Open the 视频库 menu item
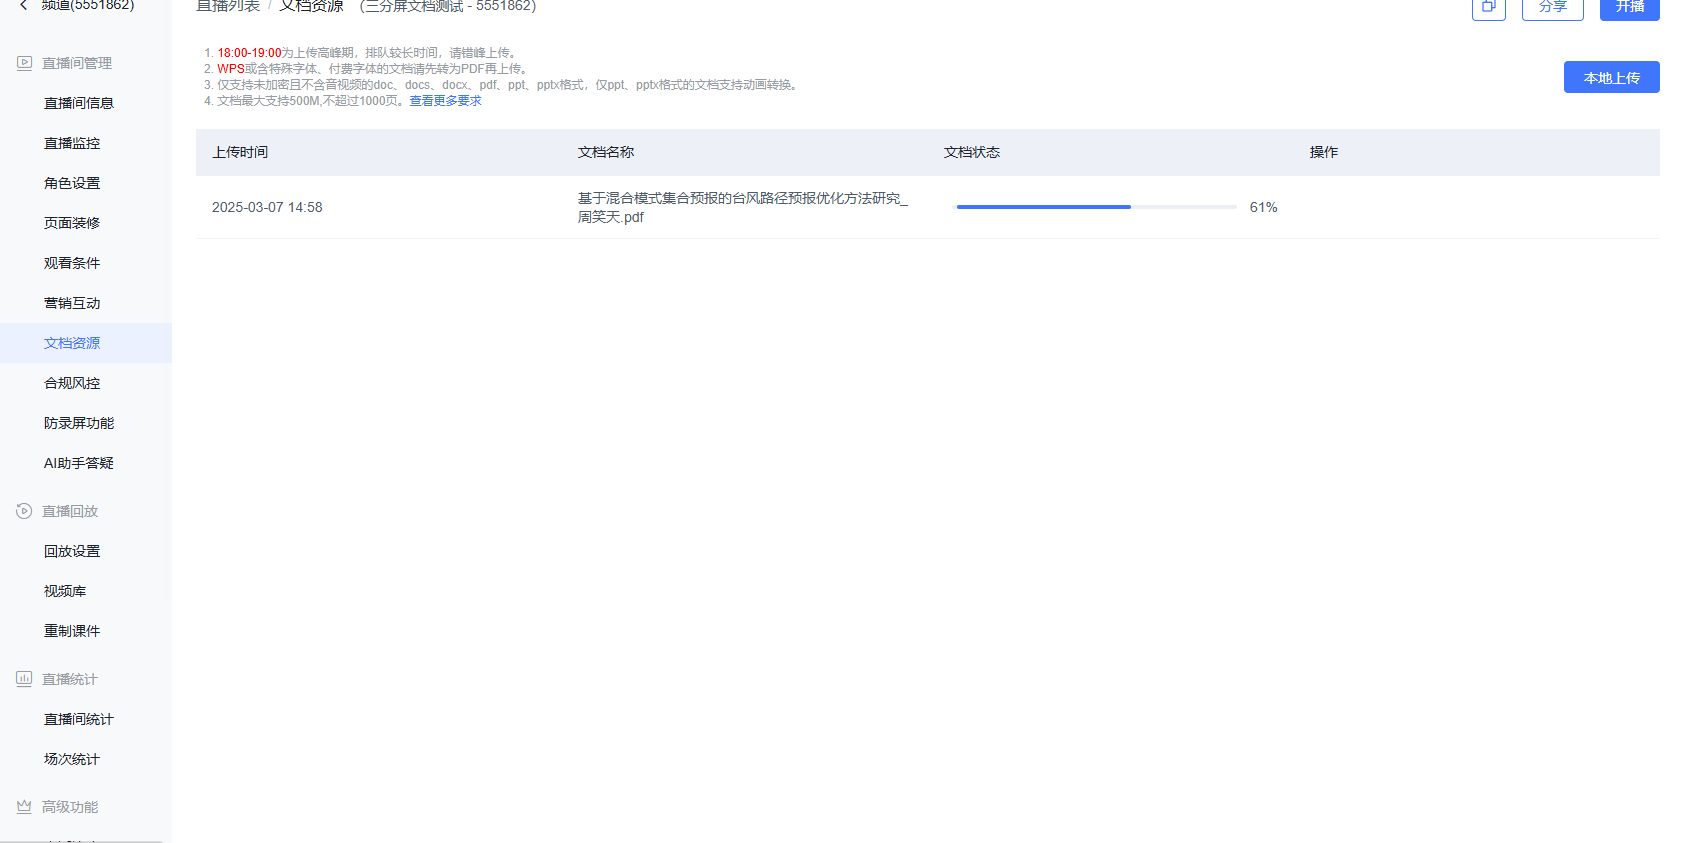Screen dimensions: 1681x843 point(65,591)
